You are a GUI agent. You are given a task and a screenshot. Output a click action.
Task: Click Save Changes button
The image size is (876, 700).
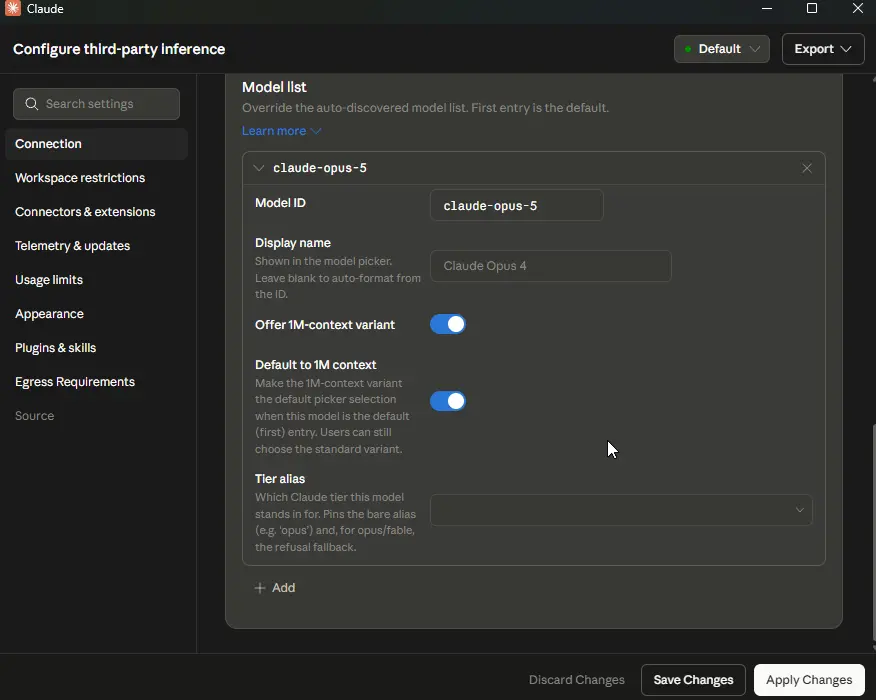click(x=693, y=680)
